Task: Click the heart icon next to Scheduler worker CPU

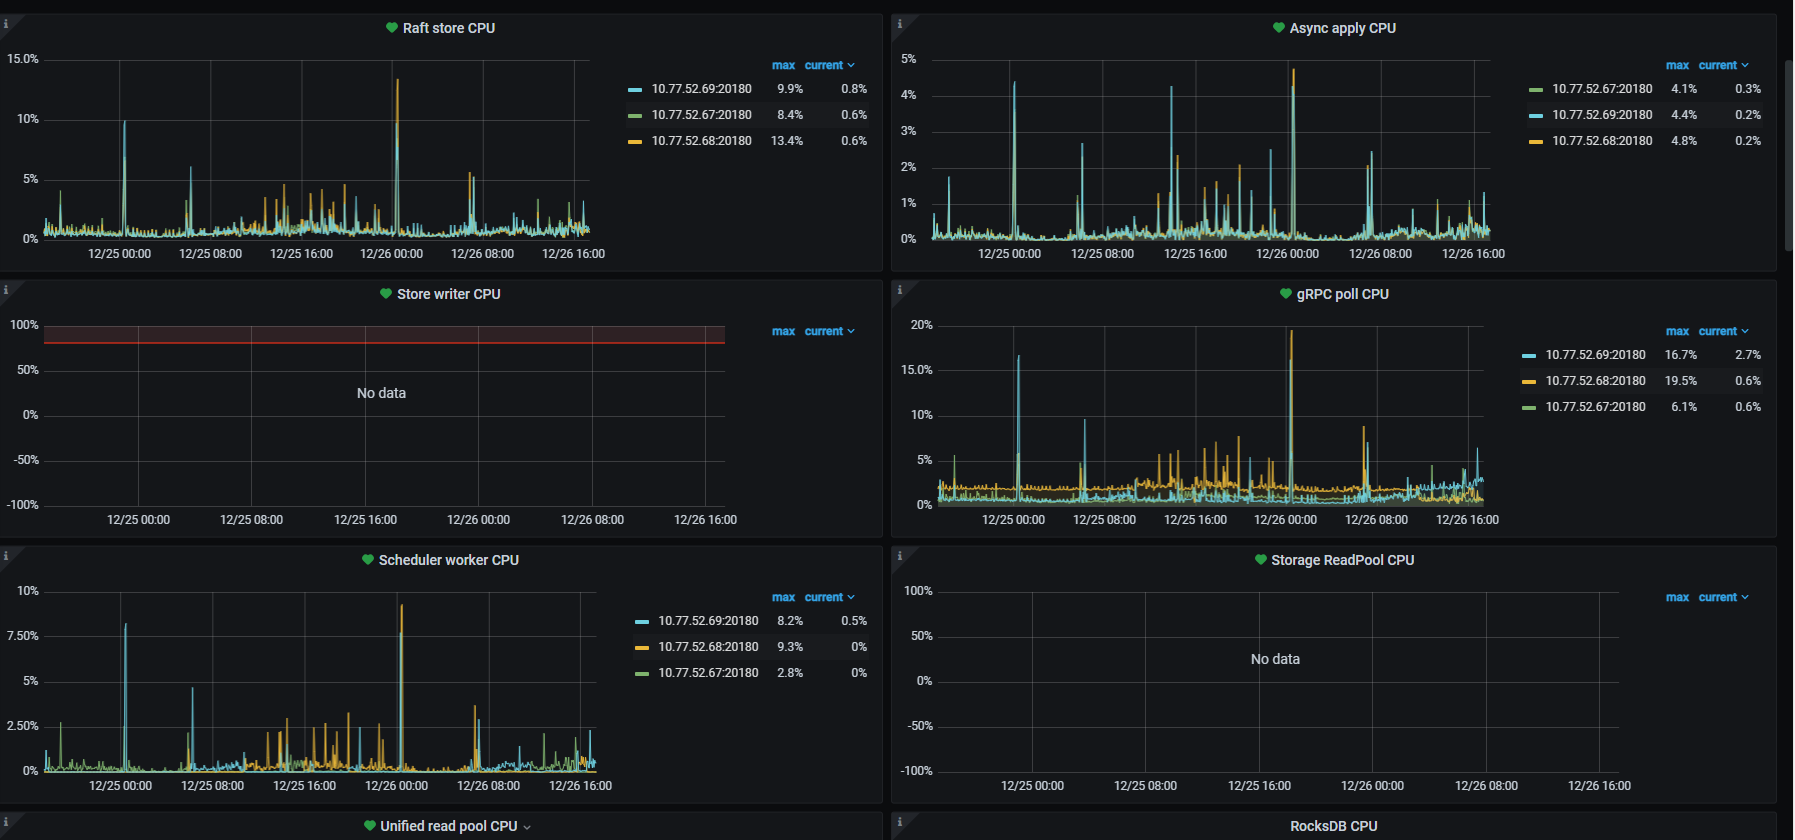Action: click(x=368, y=560)
